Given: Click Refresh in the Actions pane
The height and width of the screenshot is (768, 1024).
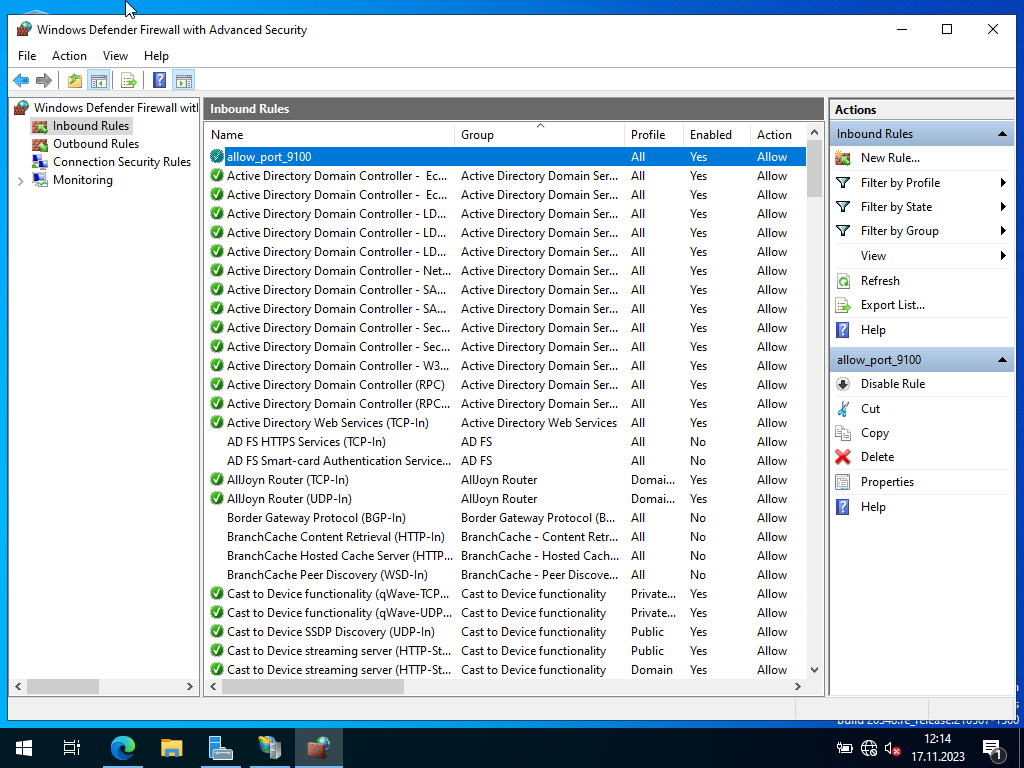Looking at the screenshot, I should (x=880, y=281).
